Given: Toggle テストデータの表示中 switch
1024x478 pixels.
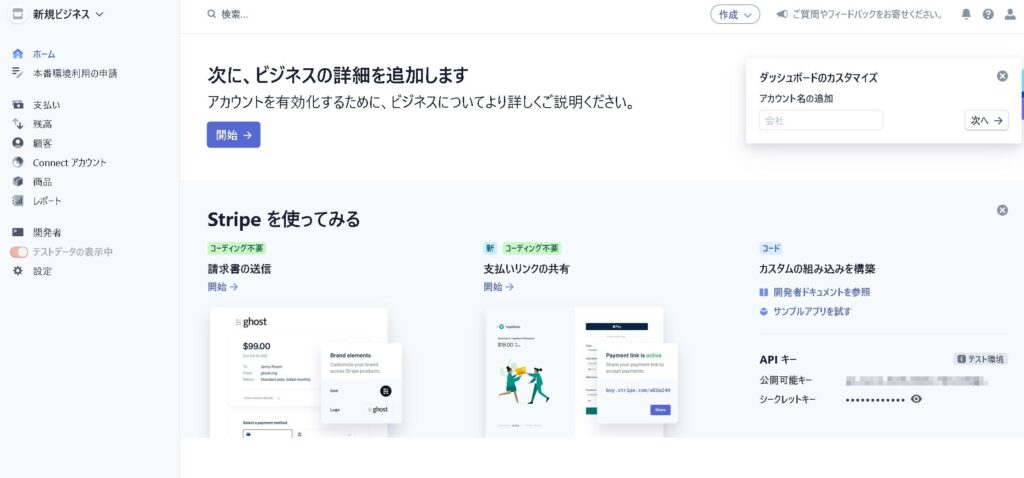Looking at the screenshot, I should pyautogui.click(x=19, y=252).
